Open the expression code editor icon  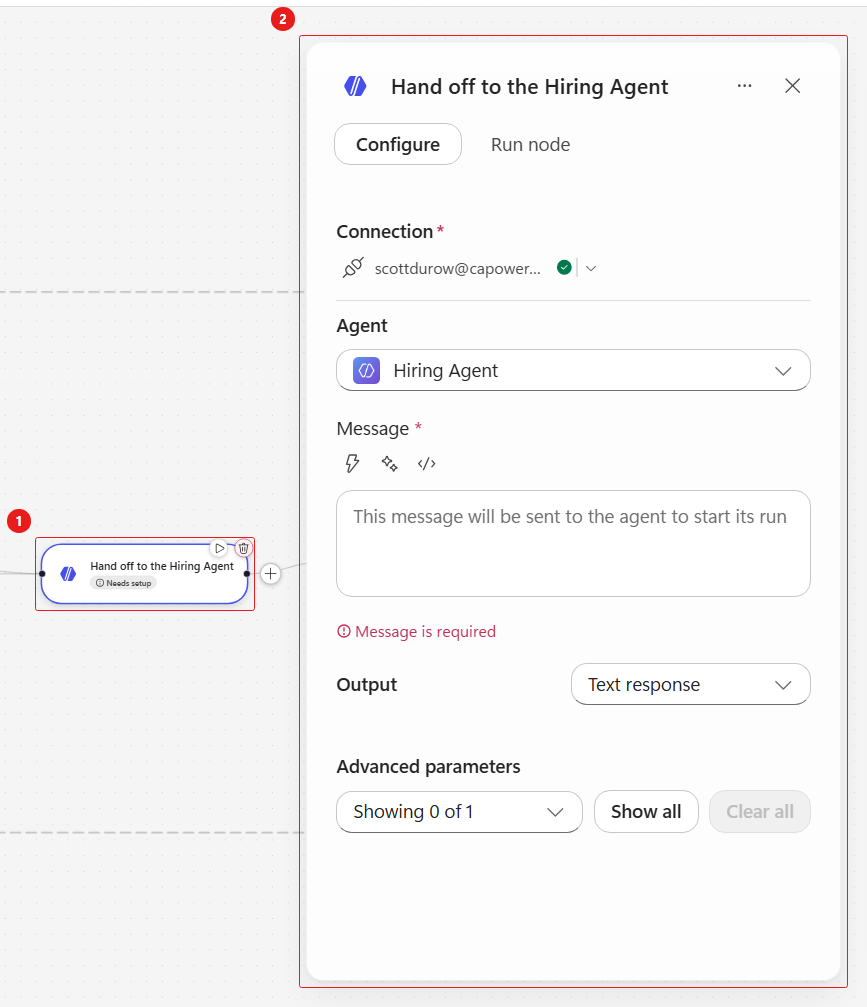[x=426, y=463]
